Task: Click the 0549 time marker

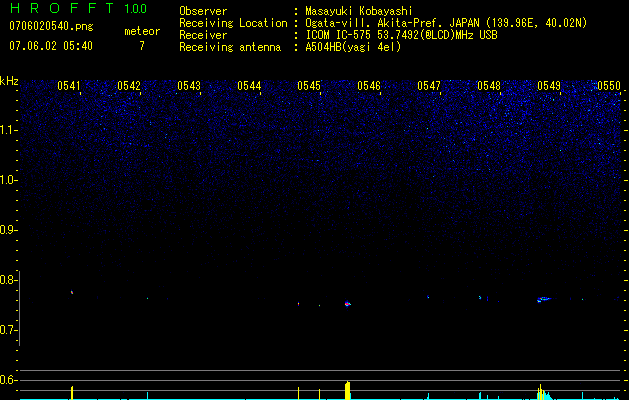Action: pos(549,86)
